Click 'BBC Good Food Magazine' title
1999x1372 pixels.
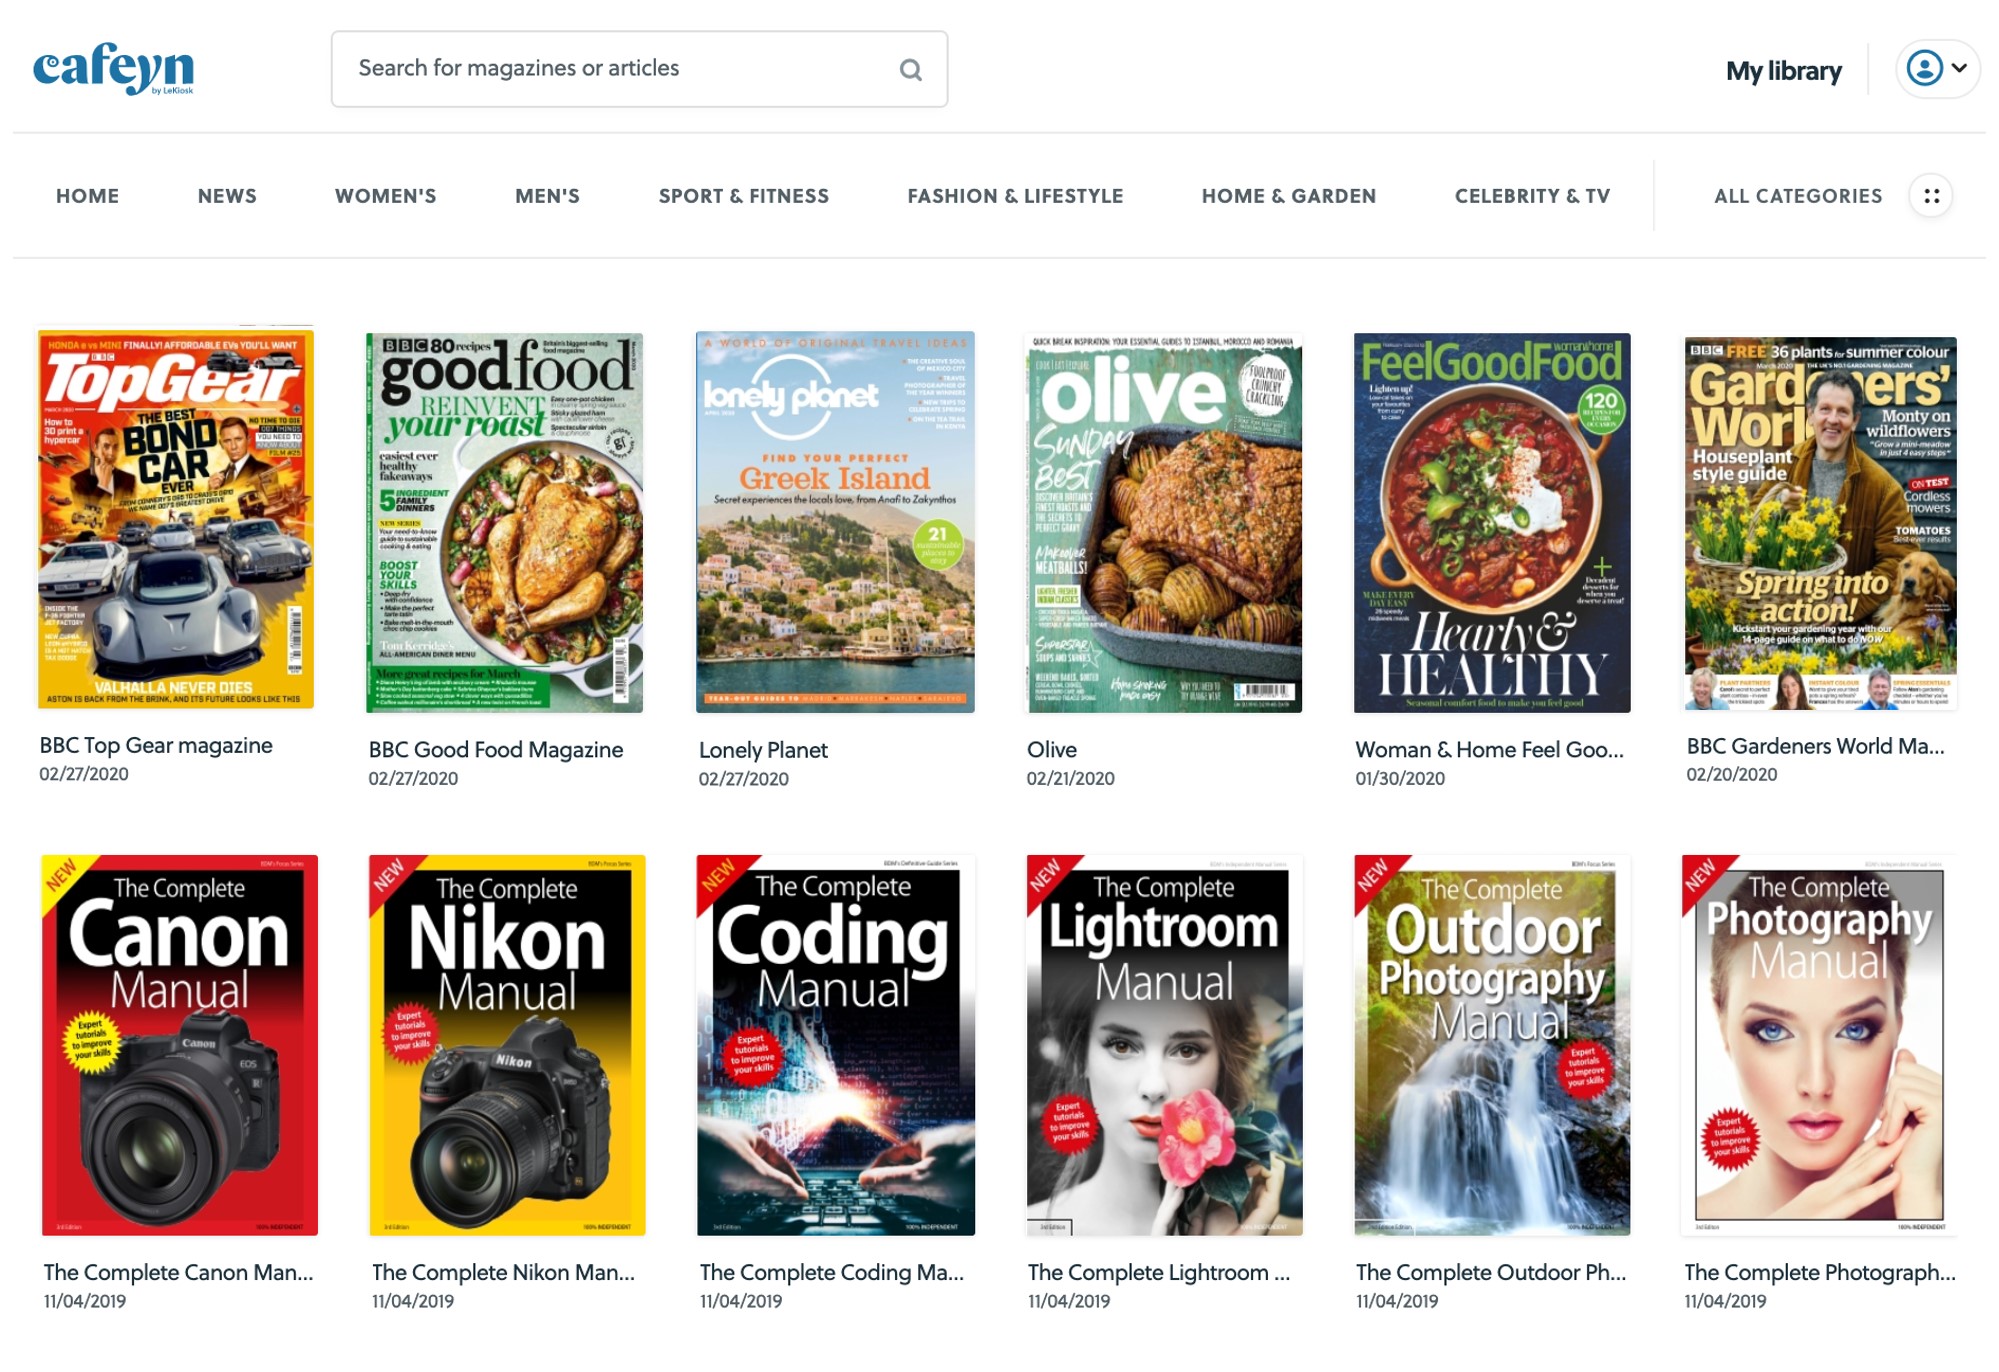[x=496, y=749]
